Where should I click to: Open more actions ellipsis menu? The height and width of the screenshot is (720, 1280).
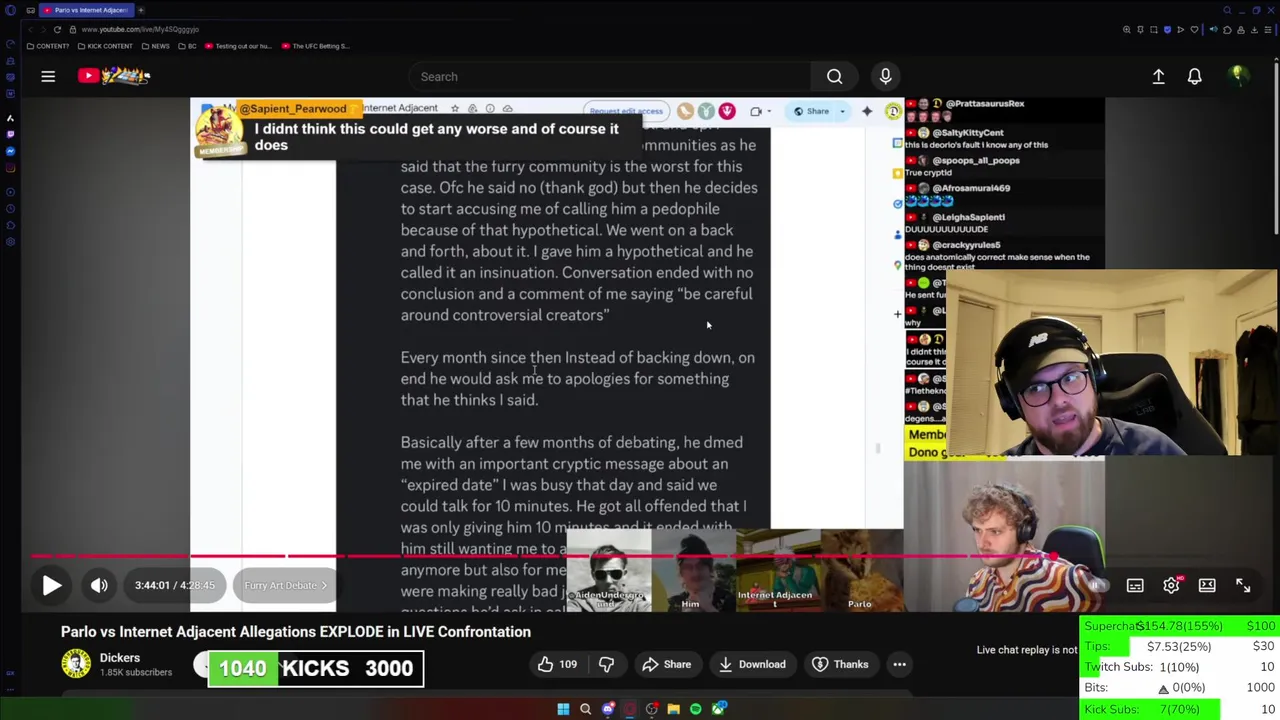(899, 664)
